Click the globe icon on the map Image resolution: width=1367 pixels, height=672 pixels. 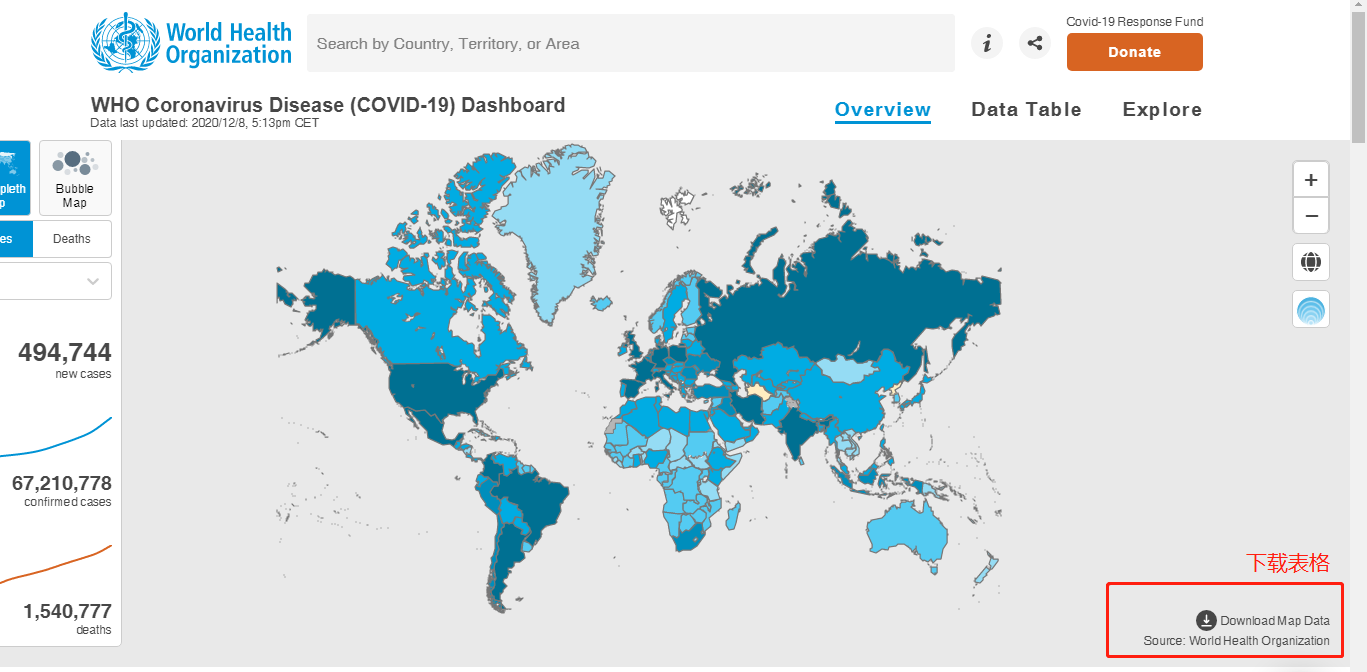point(1311,263)
